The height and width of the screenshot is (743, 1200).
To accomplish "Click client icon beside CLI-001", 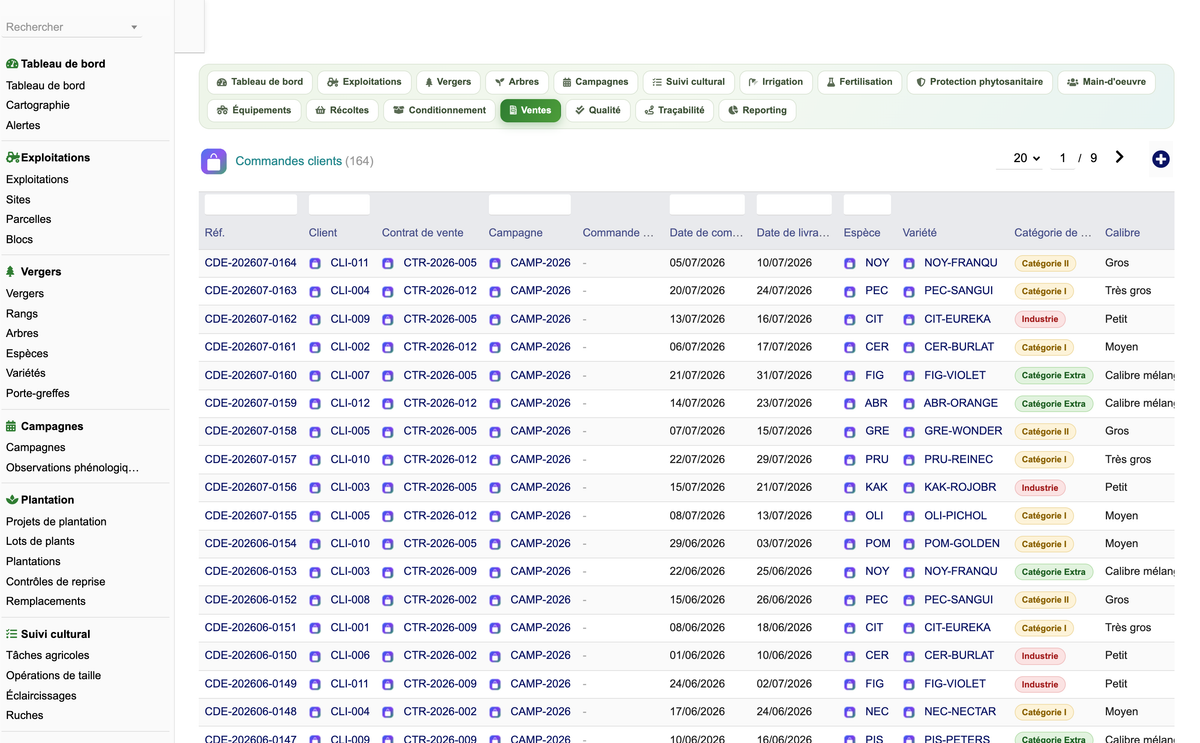I will click(315, 628).
